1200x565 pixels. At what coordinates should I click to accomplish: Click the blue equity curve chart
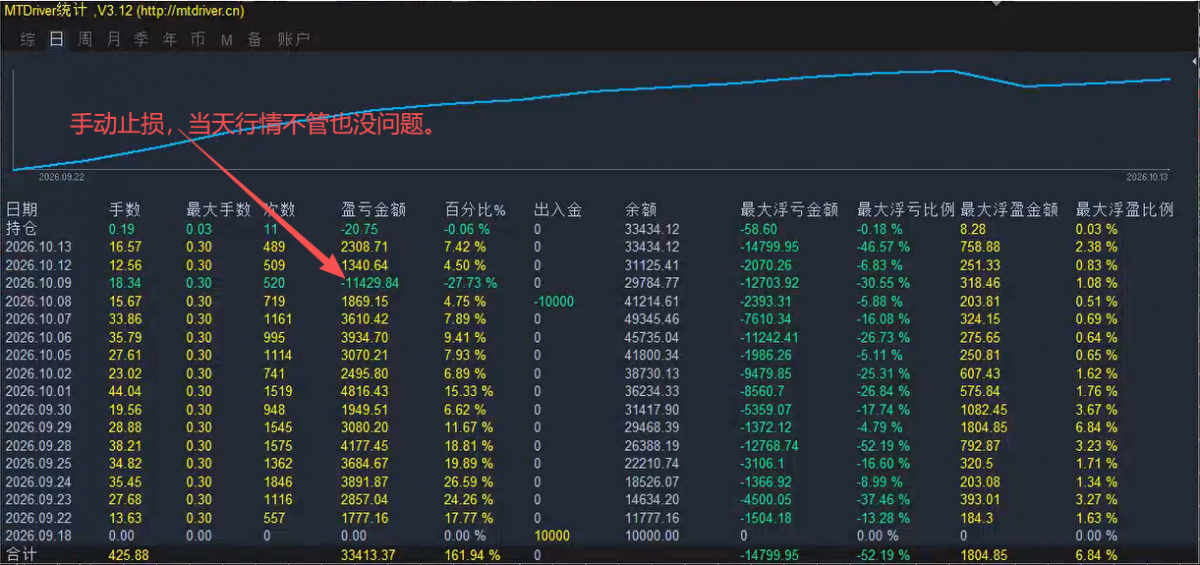[590, 120]
